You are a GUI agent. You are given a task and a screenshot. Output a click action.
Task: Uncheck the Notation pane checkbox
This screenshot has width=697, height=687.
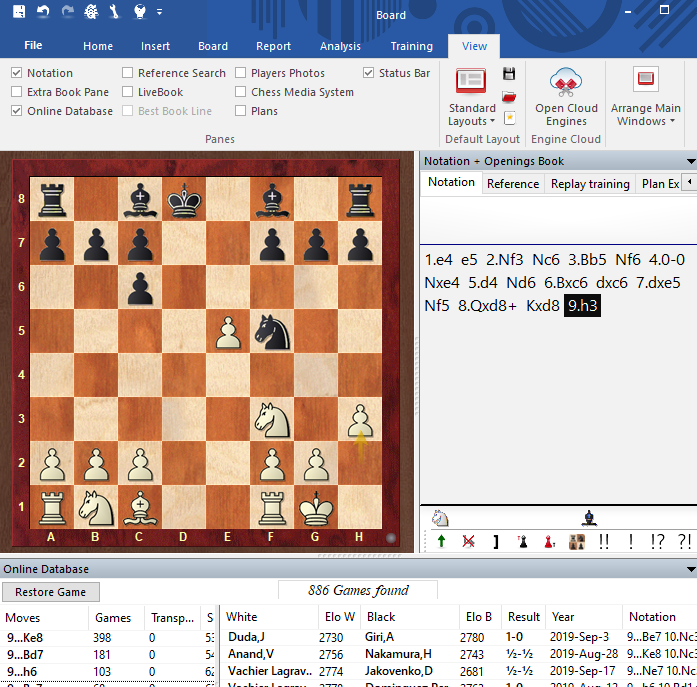(x=17, y=73)
